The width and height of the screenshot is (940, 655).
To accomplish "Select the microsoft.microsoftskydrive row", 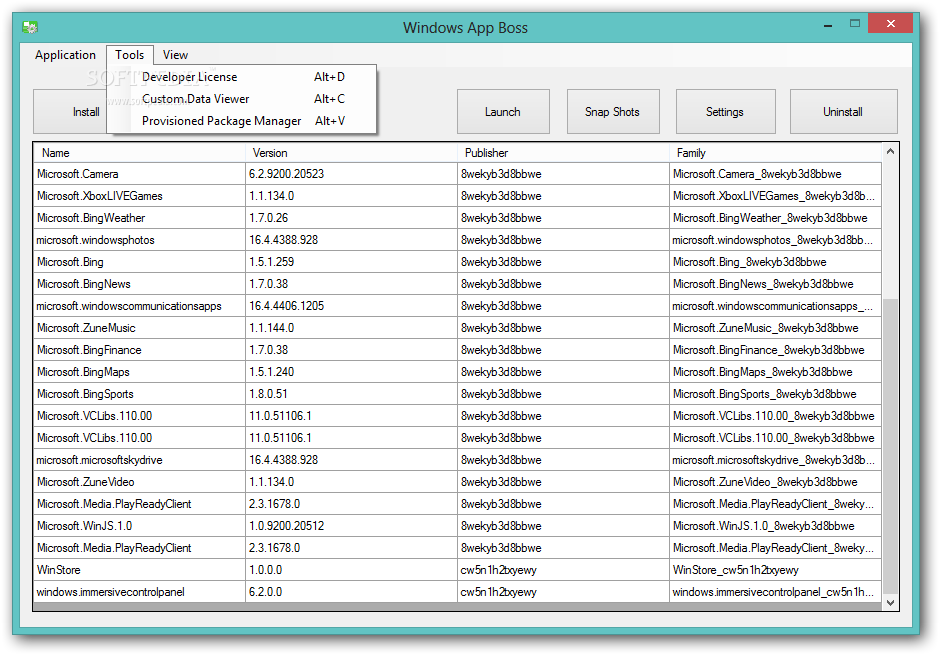I will (x=457, y=460).
